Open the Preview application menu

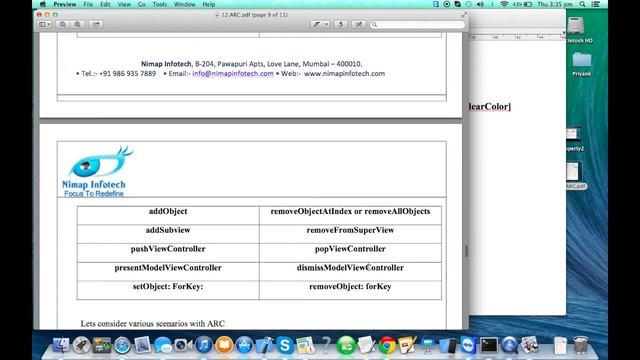(64, 4)
